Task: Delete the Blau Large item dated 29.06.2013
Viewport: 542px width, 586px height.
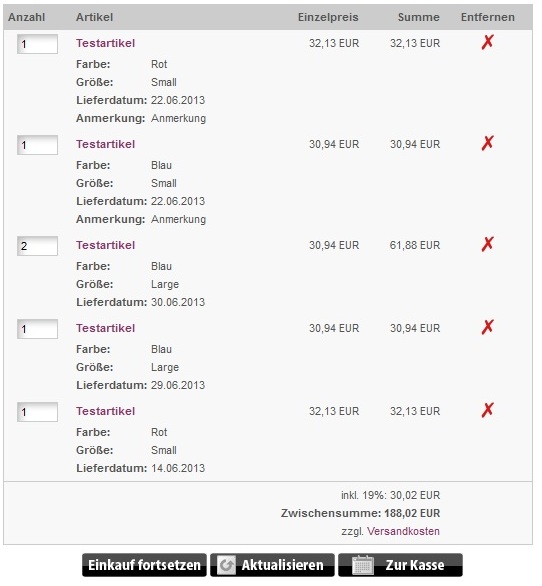Action: pos(487,327)
